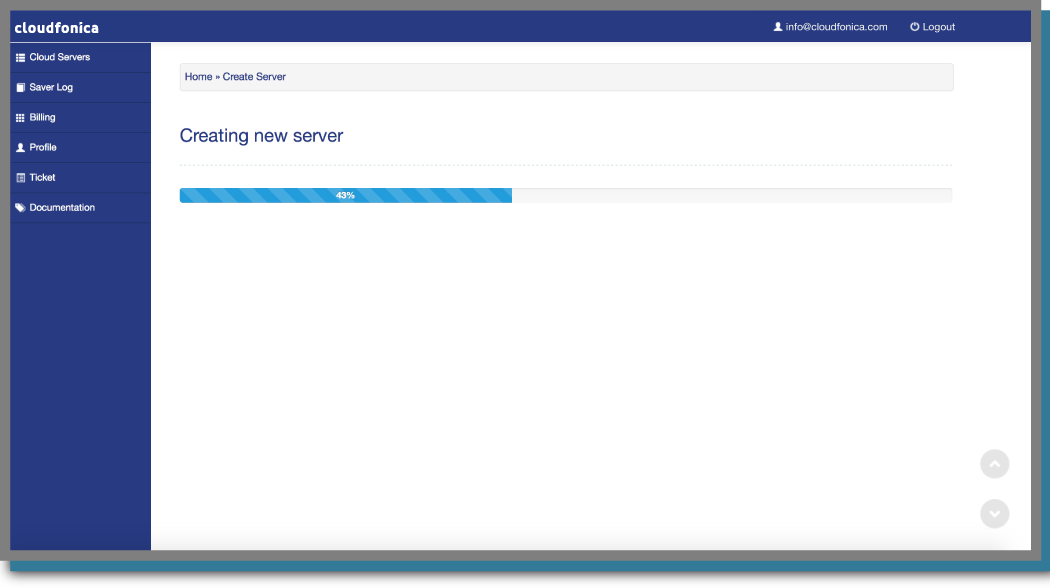Click the Cloud Servers list icon
1050x588 pixels.
[x=20, y=58]
